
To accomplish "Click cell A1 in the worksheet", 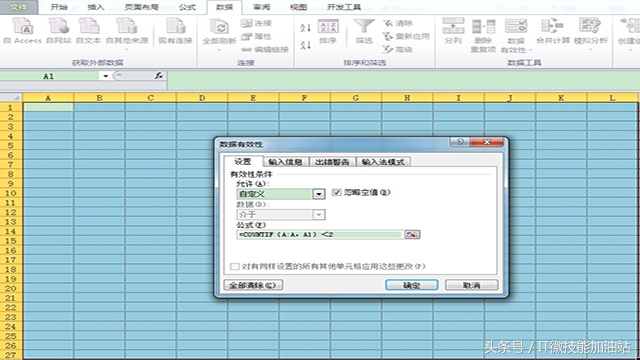I will click(x=48, y=107).
